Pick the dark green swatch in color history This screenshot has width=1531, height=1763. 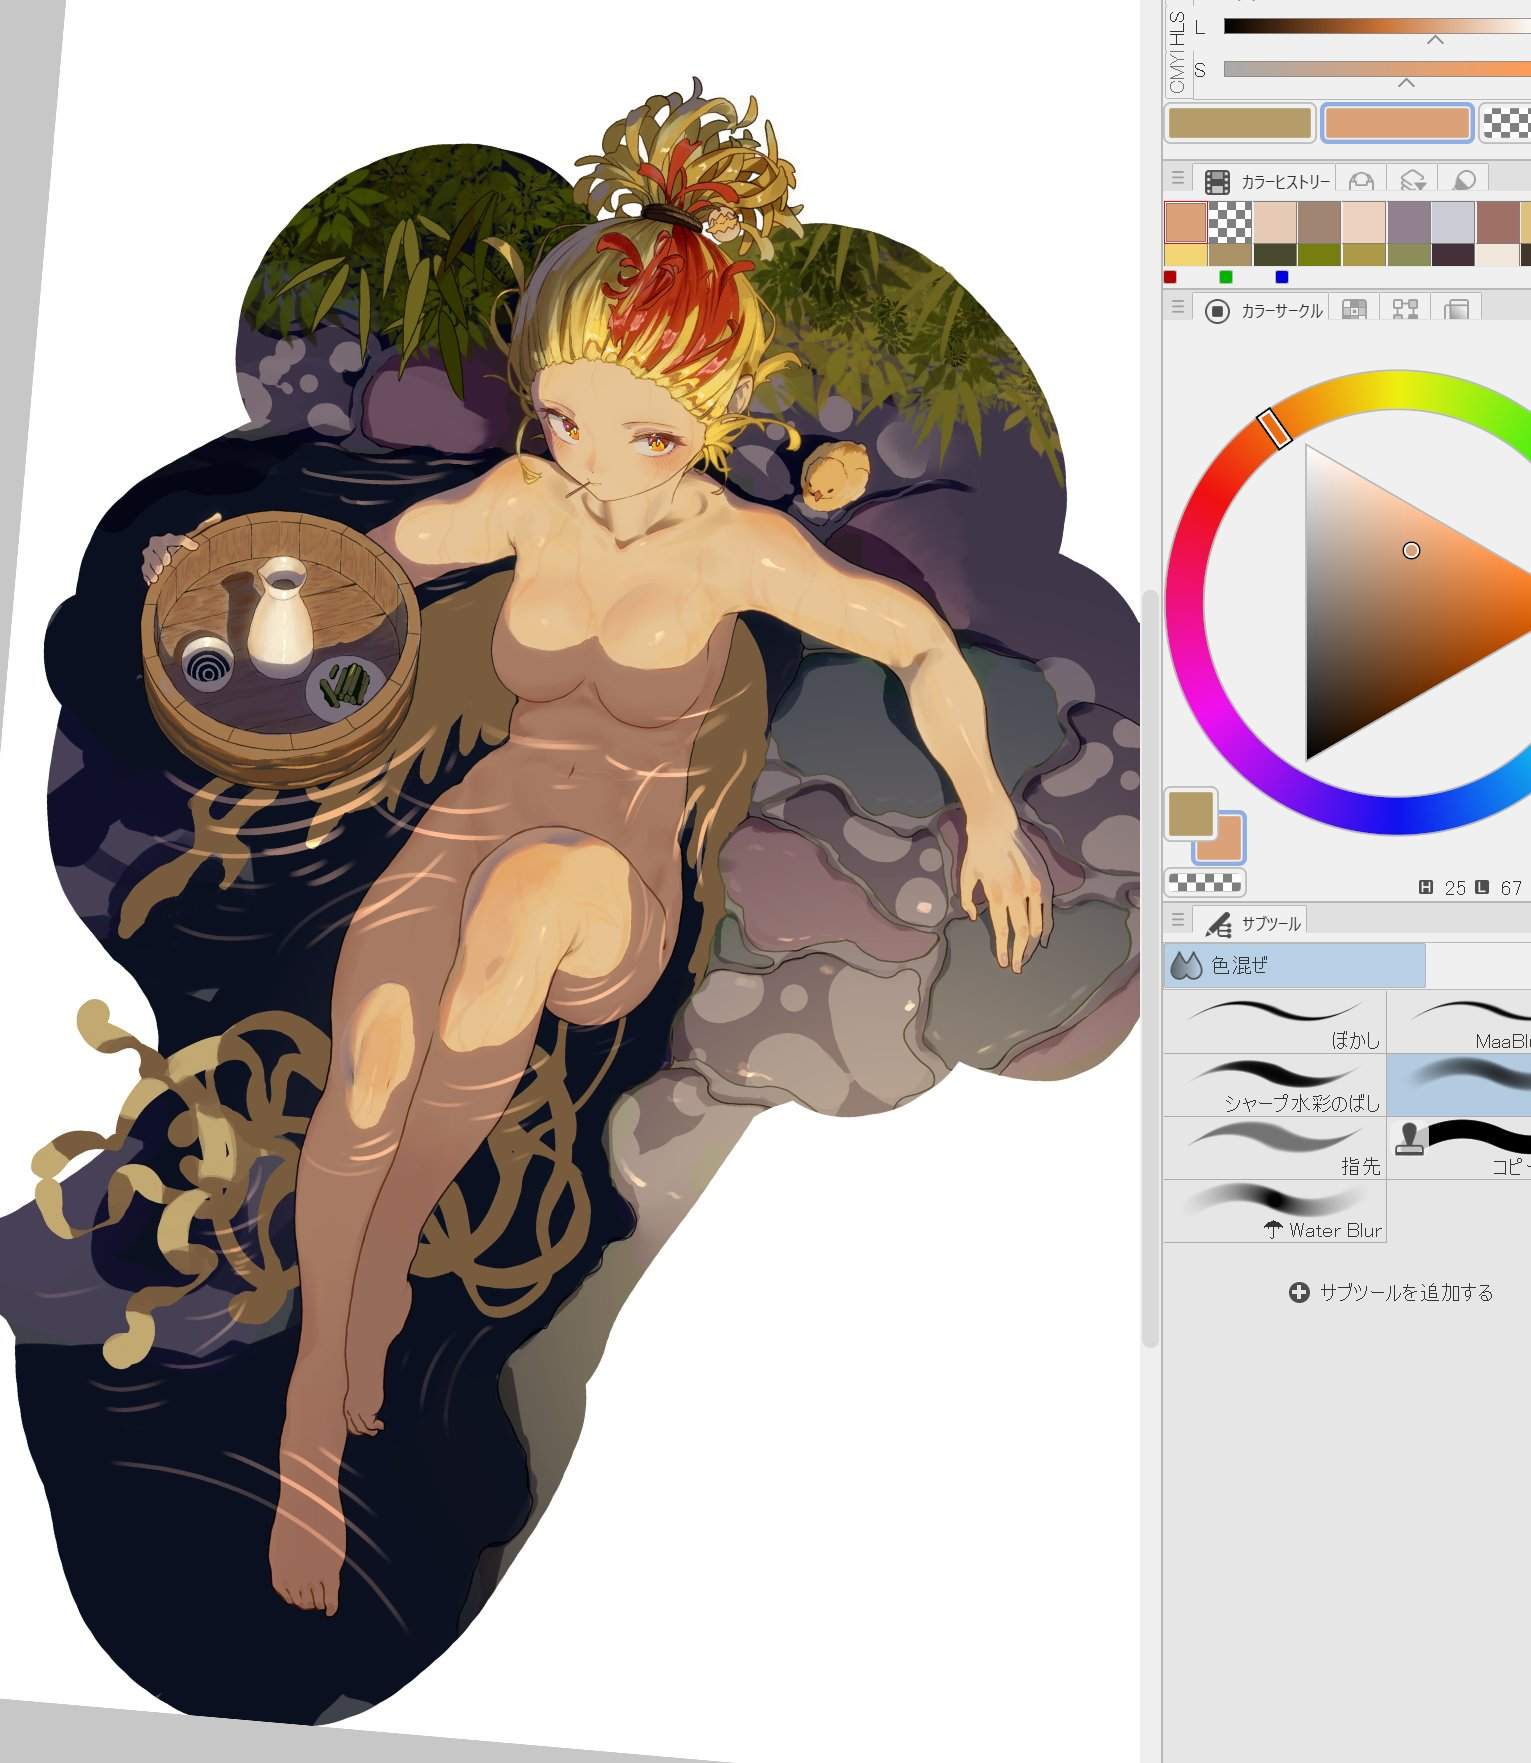(x=1275, y=255)
